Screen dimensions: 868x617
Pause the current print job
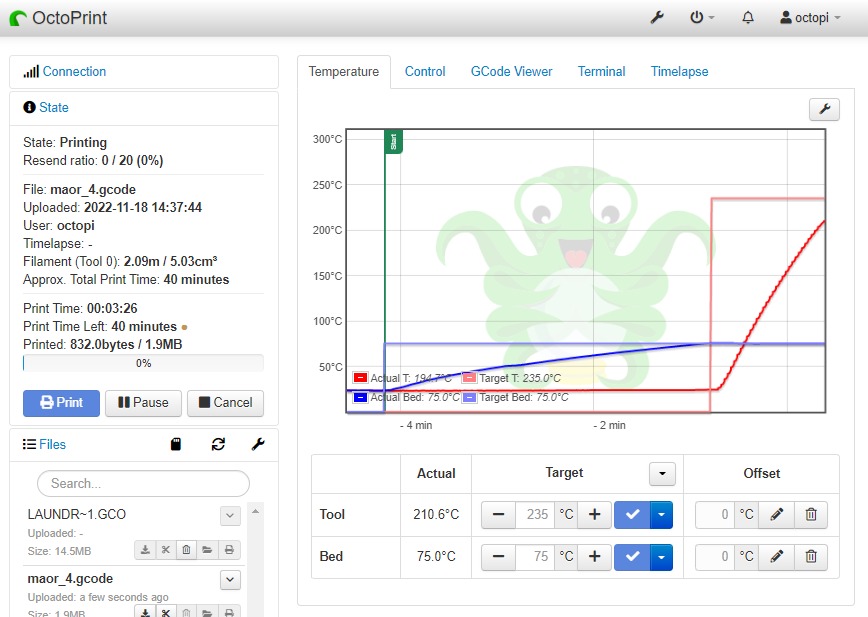[143, 403]
